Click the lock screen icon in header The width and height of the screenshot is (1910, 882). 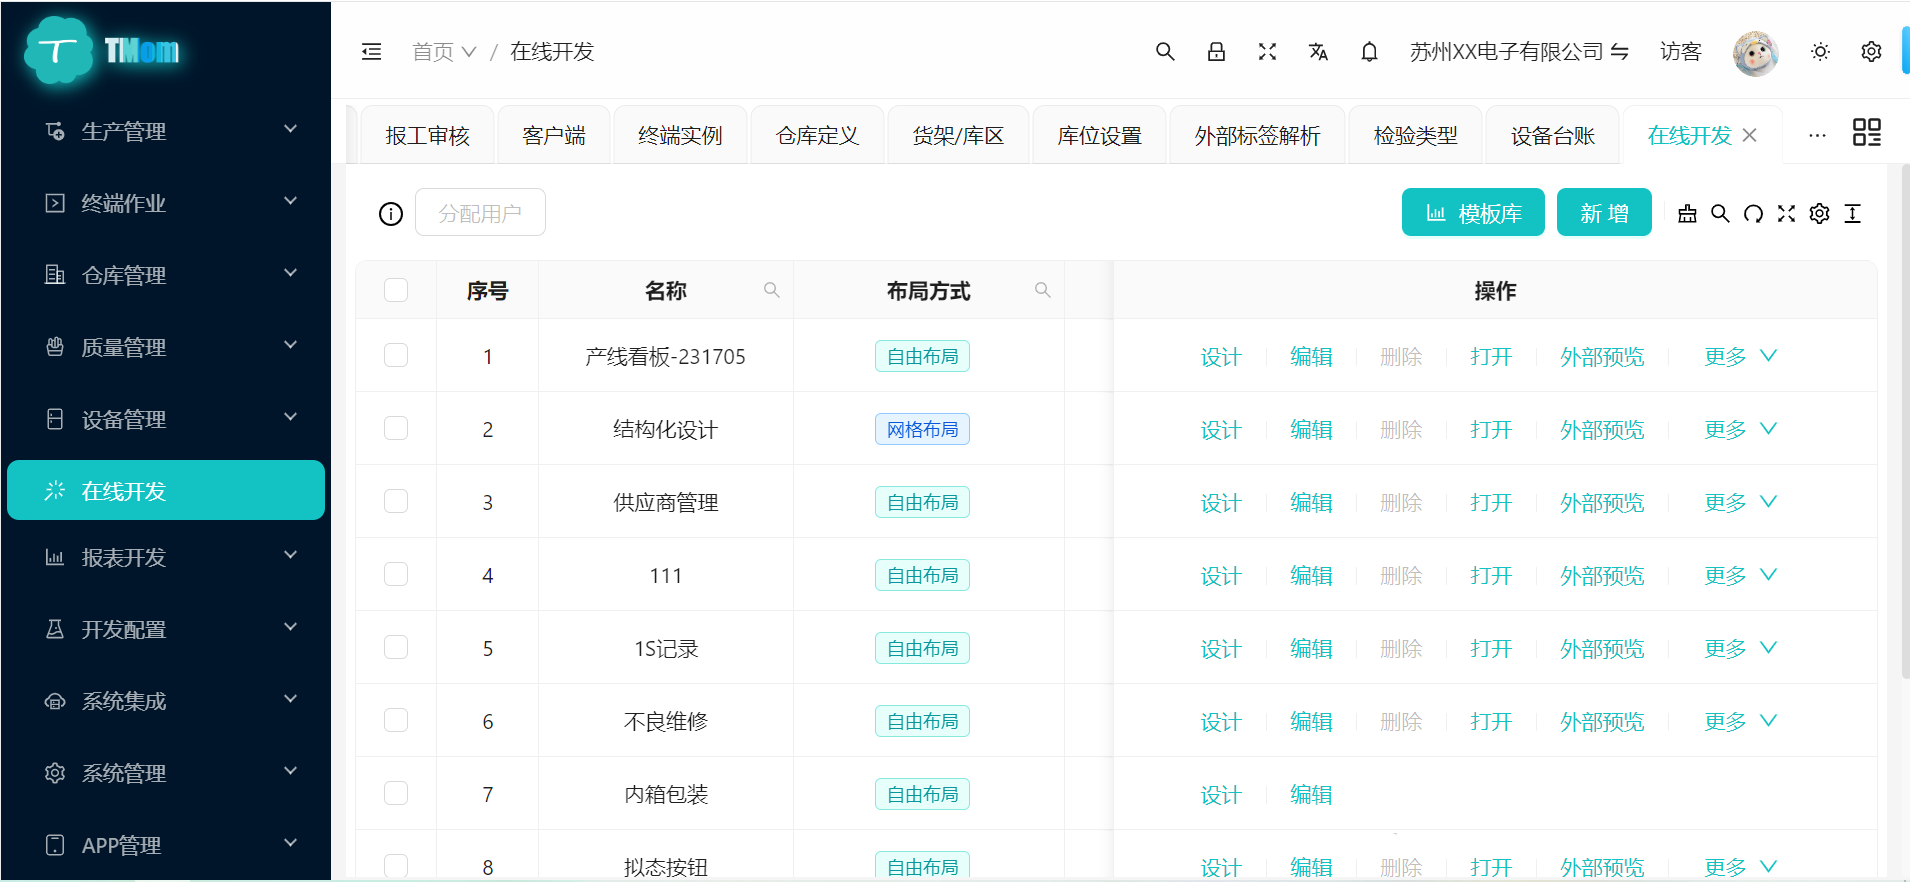(1216, 52)
